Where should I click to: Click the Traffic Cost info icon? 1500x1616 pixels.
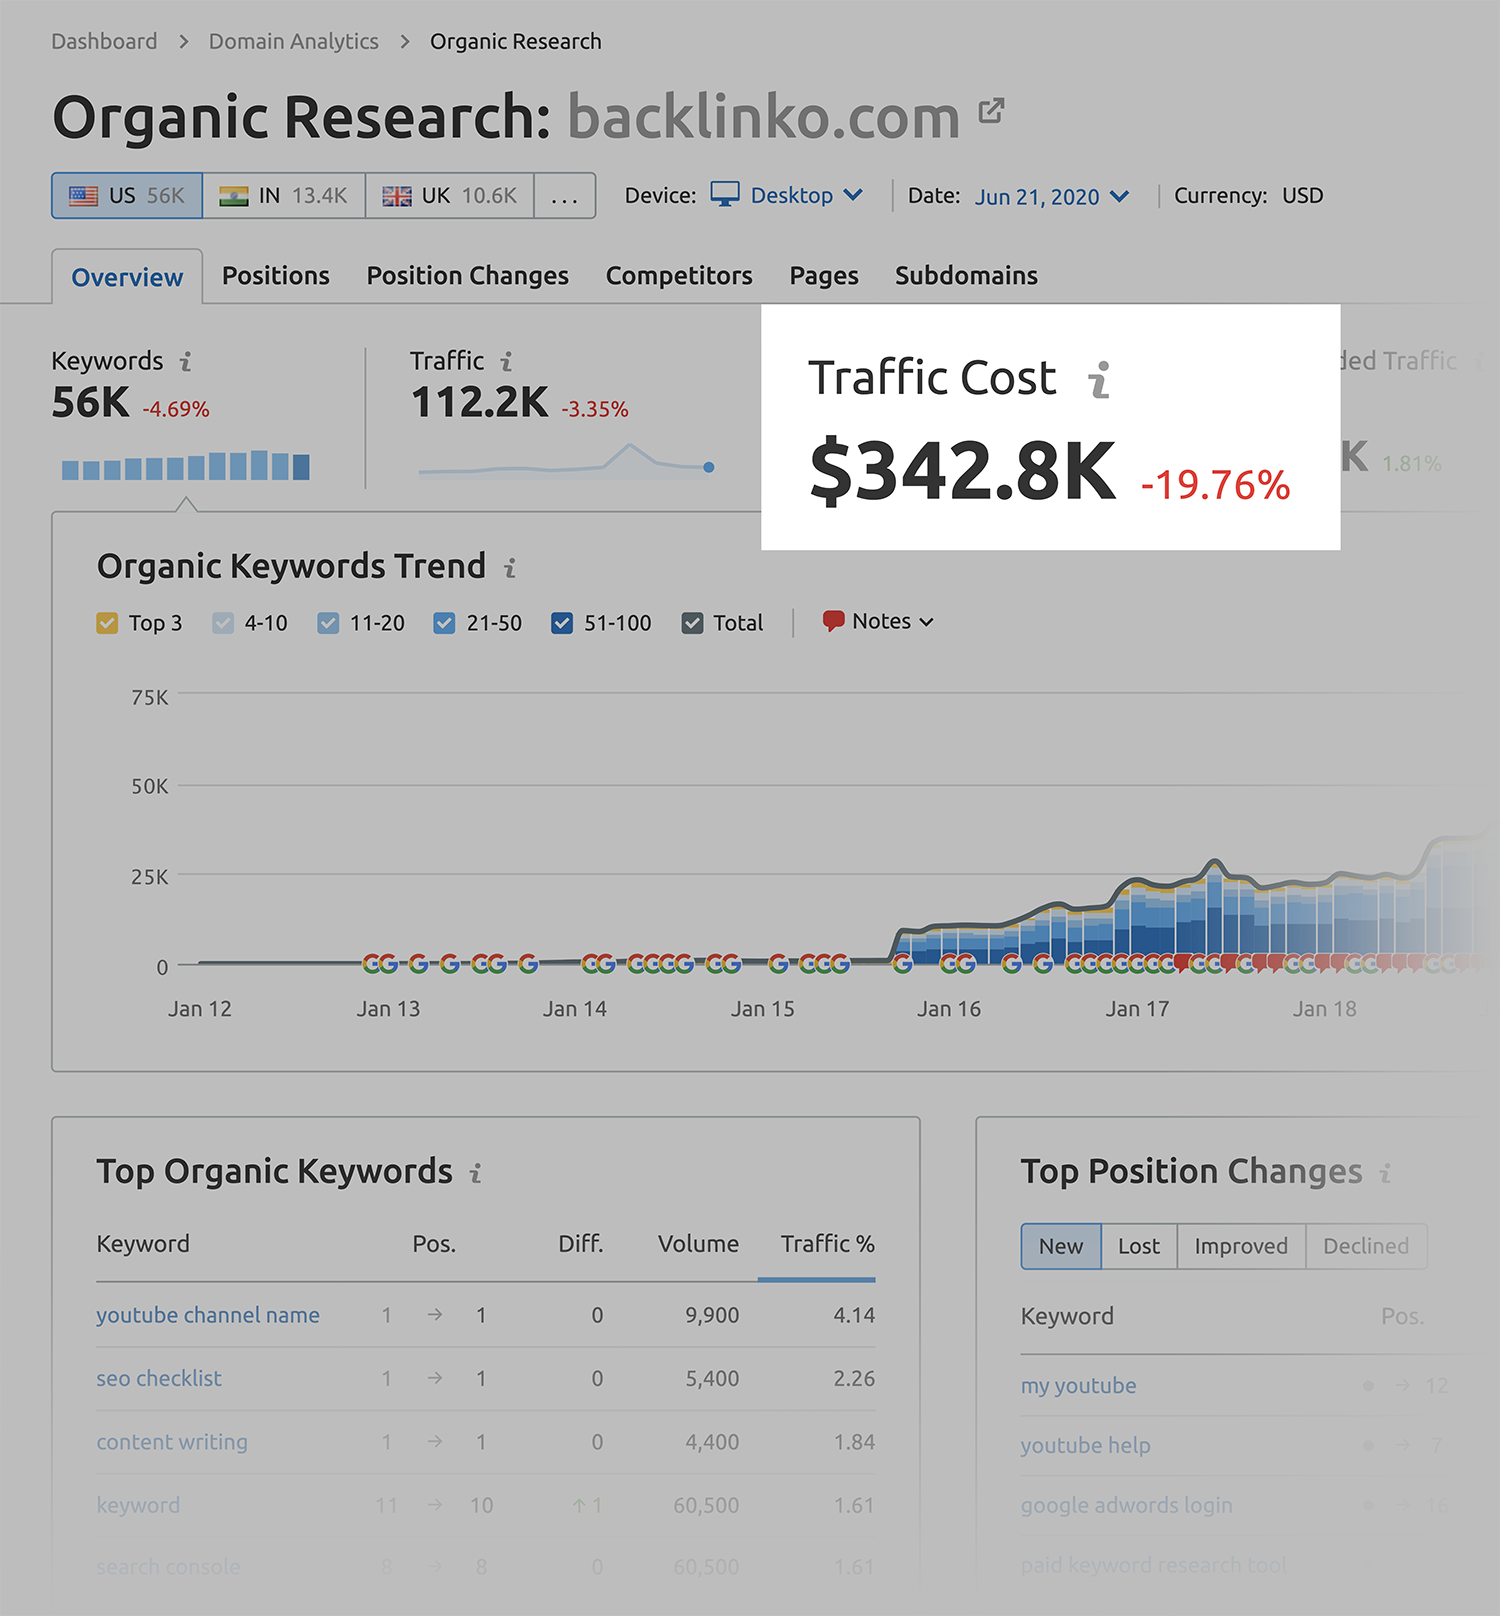[1100, 380]
